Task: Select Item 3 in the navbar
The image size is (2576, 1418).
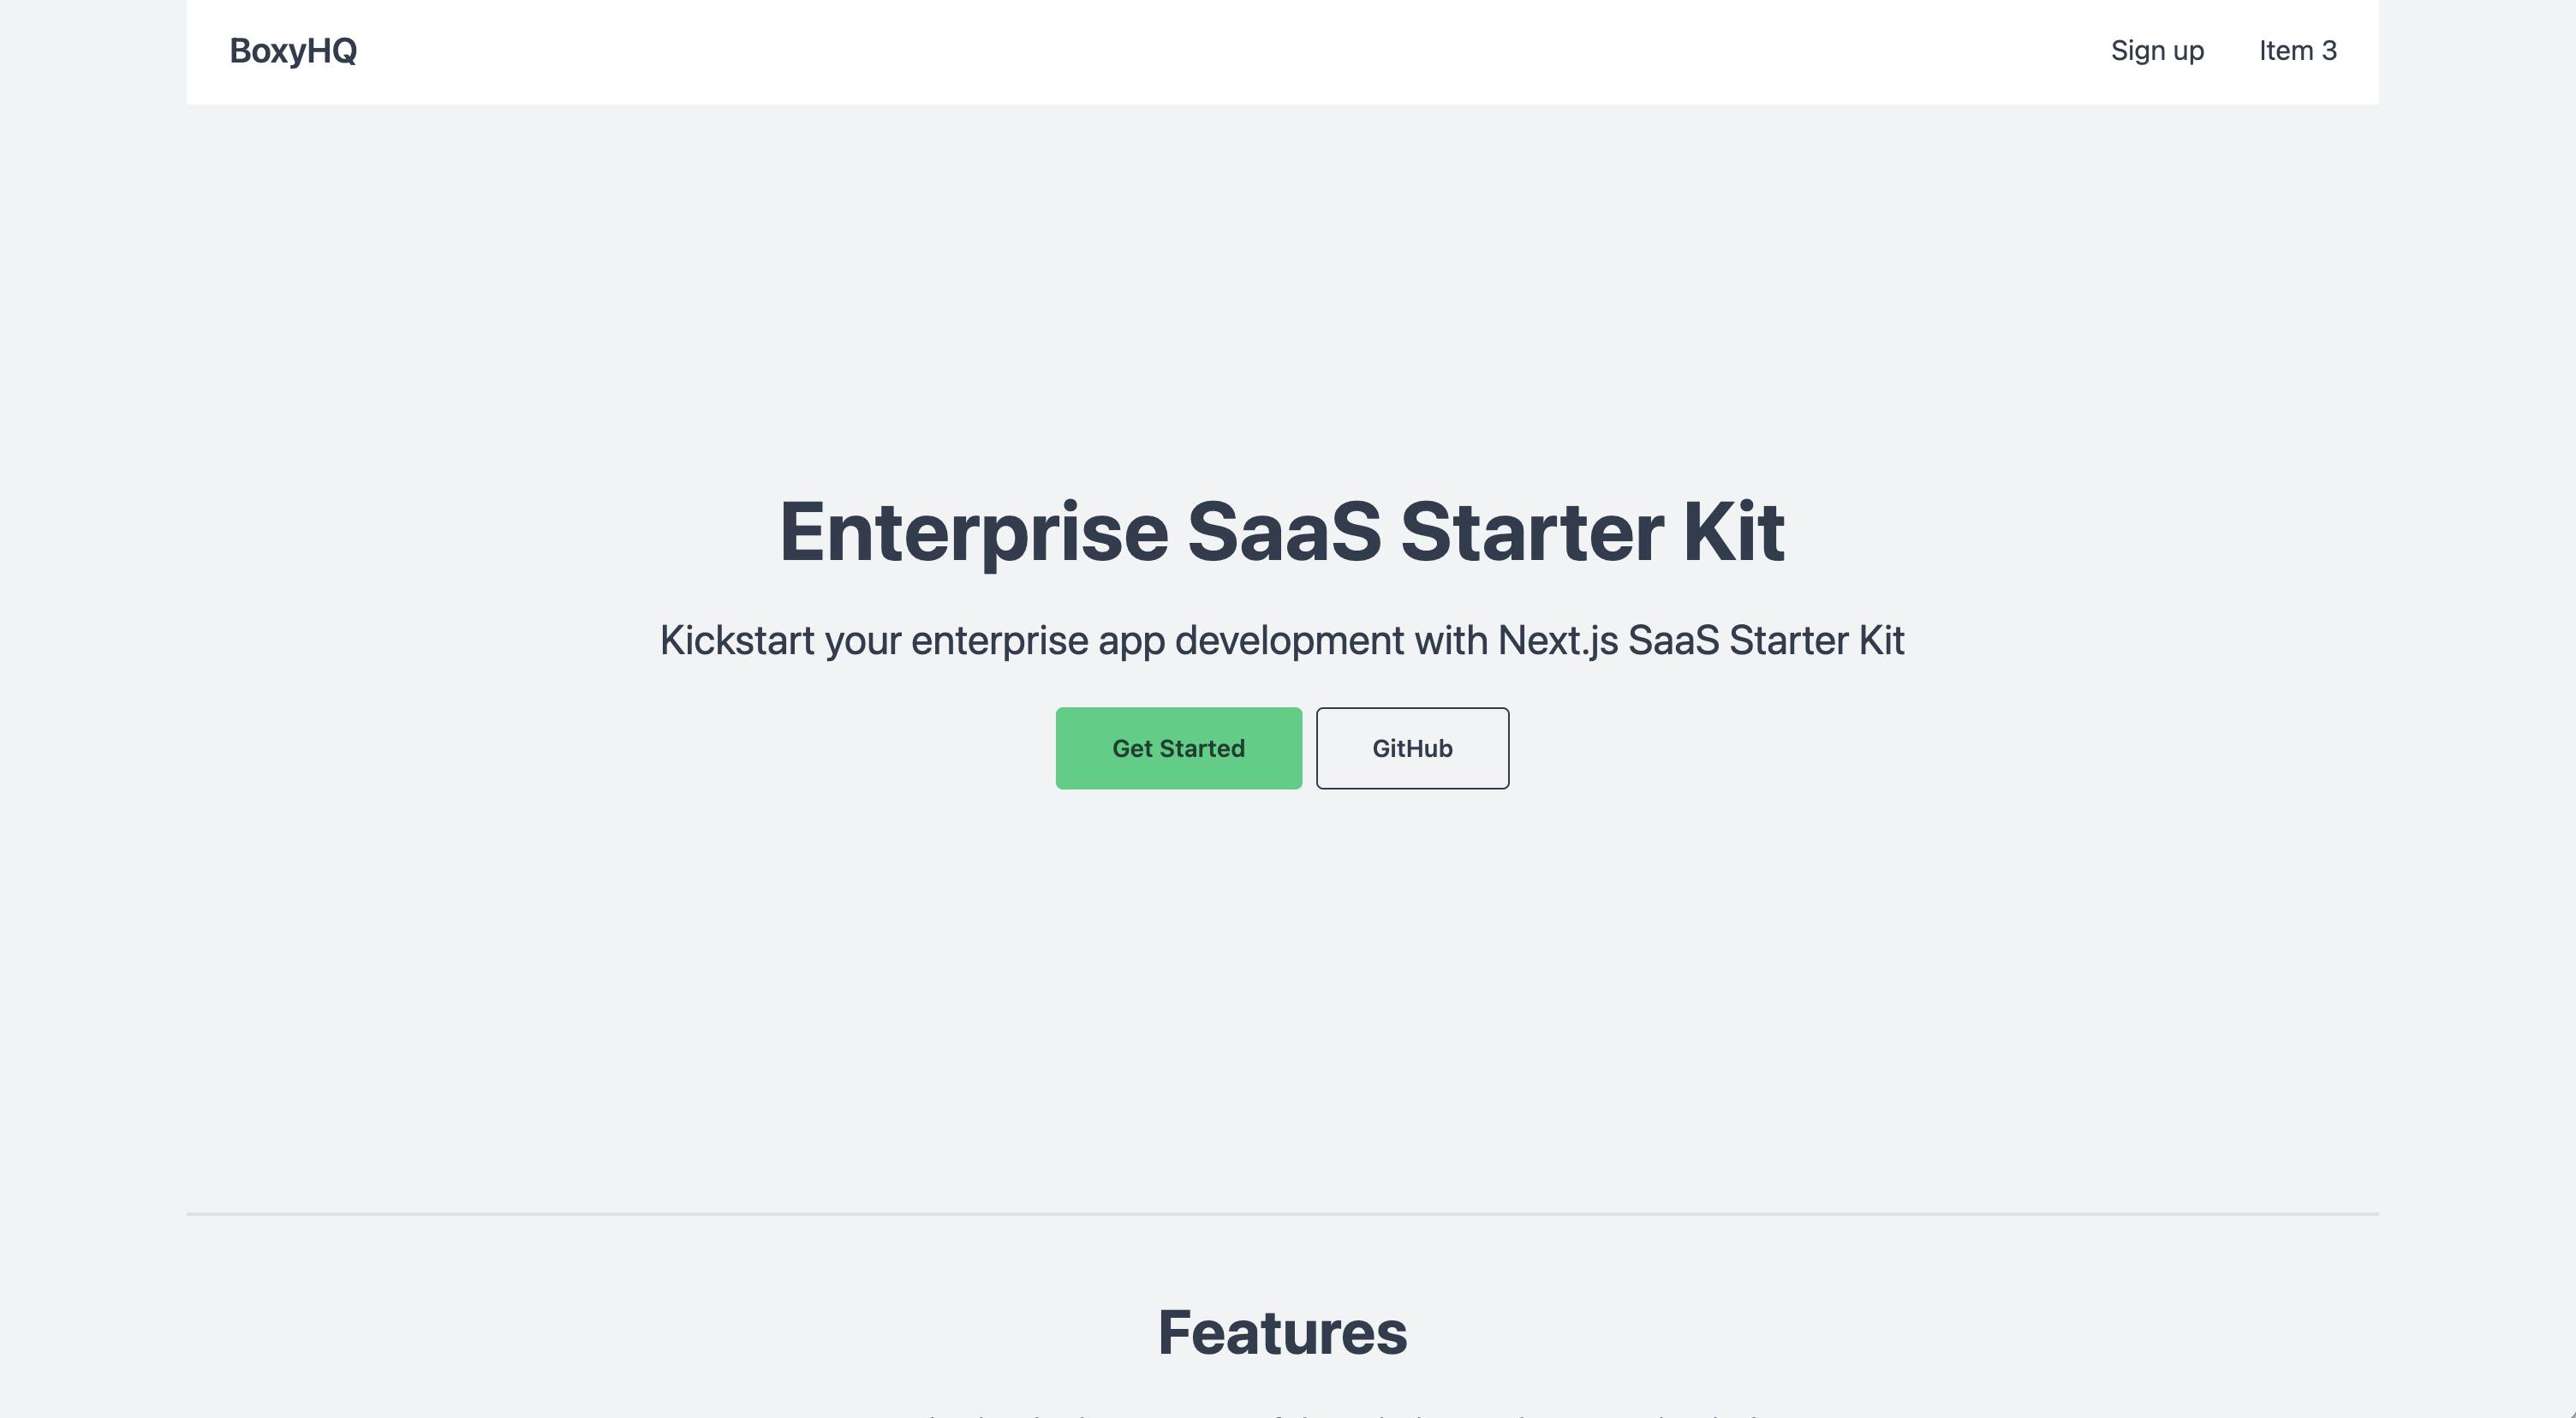Action: coord(2297,51)
